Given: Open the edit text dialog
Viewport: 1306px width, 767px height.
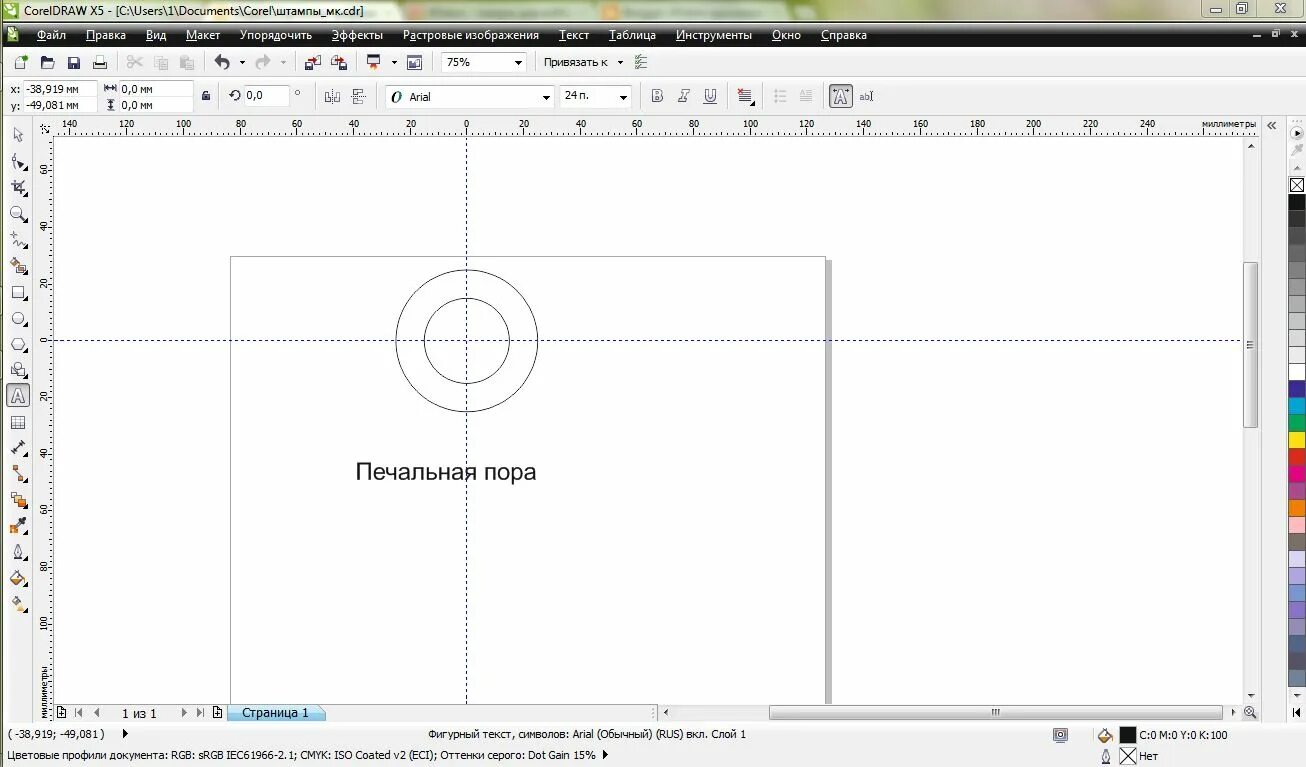Looking at the screenshot, I should point(867,96).
